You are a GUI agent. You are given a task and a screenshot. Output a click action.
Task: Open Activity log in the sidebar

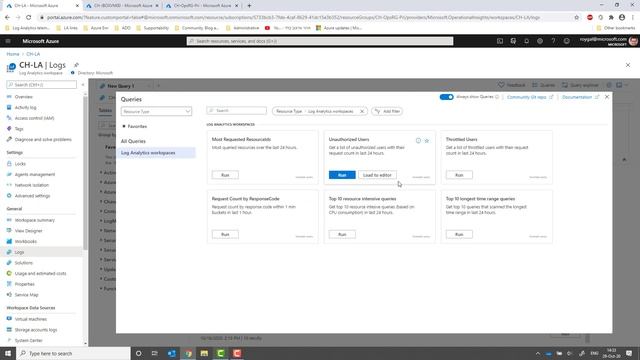click(x=25, y=107)
